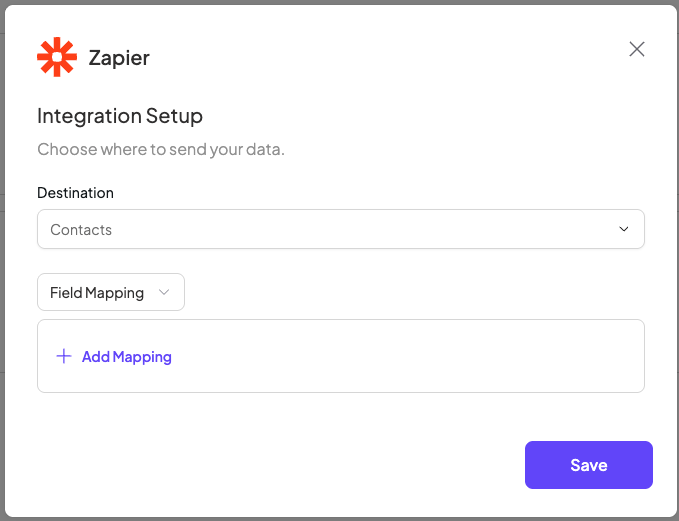Click the 'Add Mapping' purple text

127,356
